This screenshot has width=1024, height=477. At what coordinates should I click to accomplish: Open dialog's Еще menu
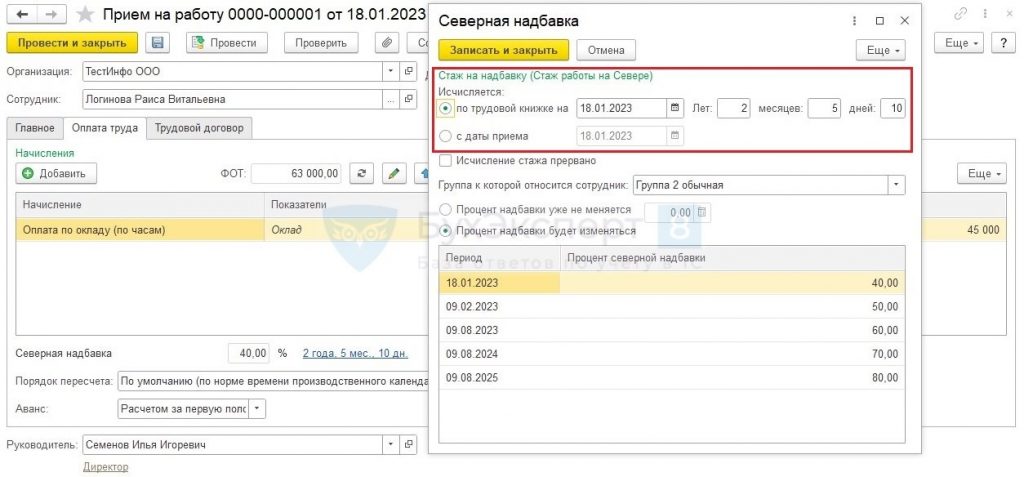(880, 50)
